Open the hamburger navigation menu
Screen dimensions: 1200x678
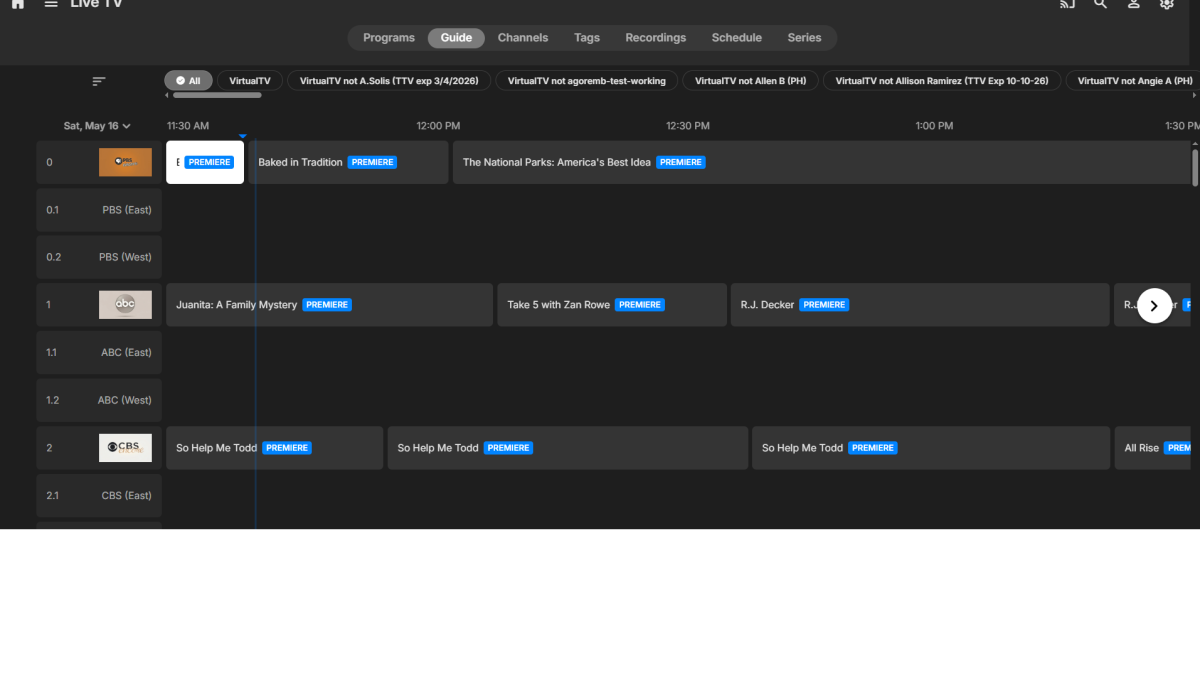pos(51,4)
